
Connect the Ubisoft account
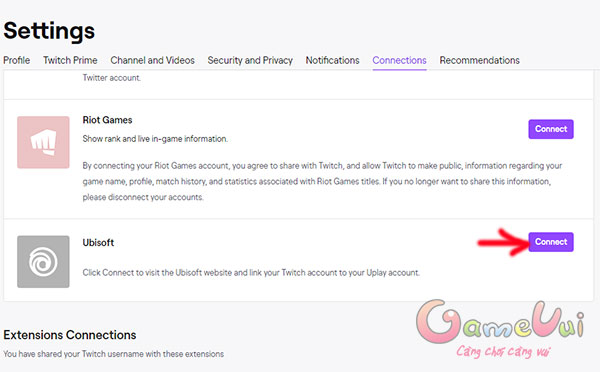[x=551, y=242]
